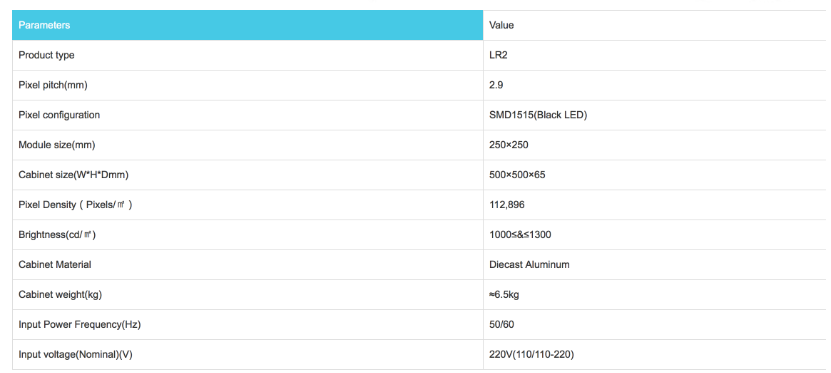Viewport: 831px width, 373px height.
Task: Select the Brightness(cd/㎡) label
Action: pos(57,234)
